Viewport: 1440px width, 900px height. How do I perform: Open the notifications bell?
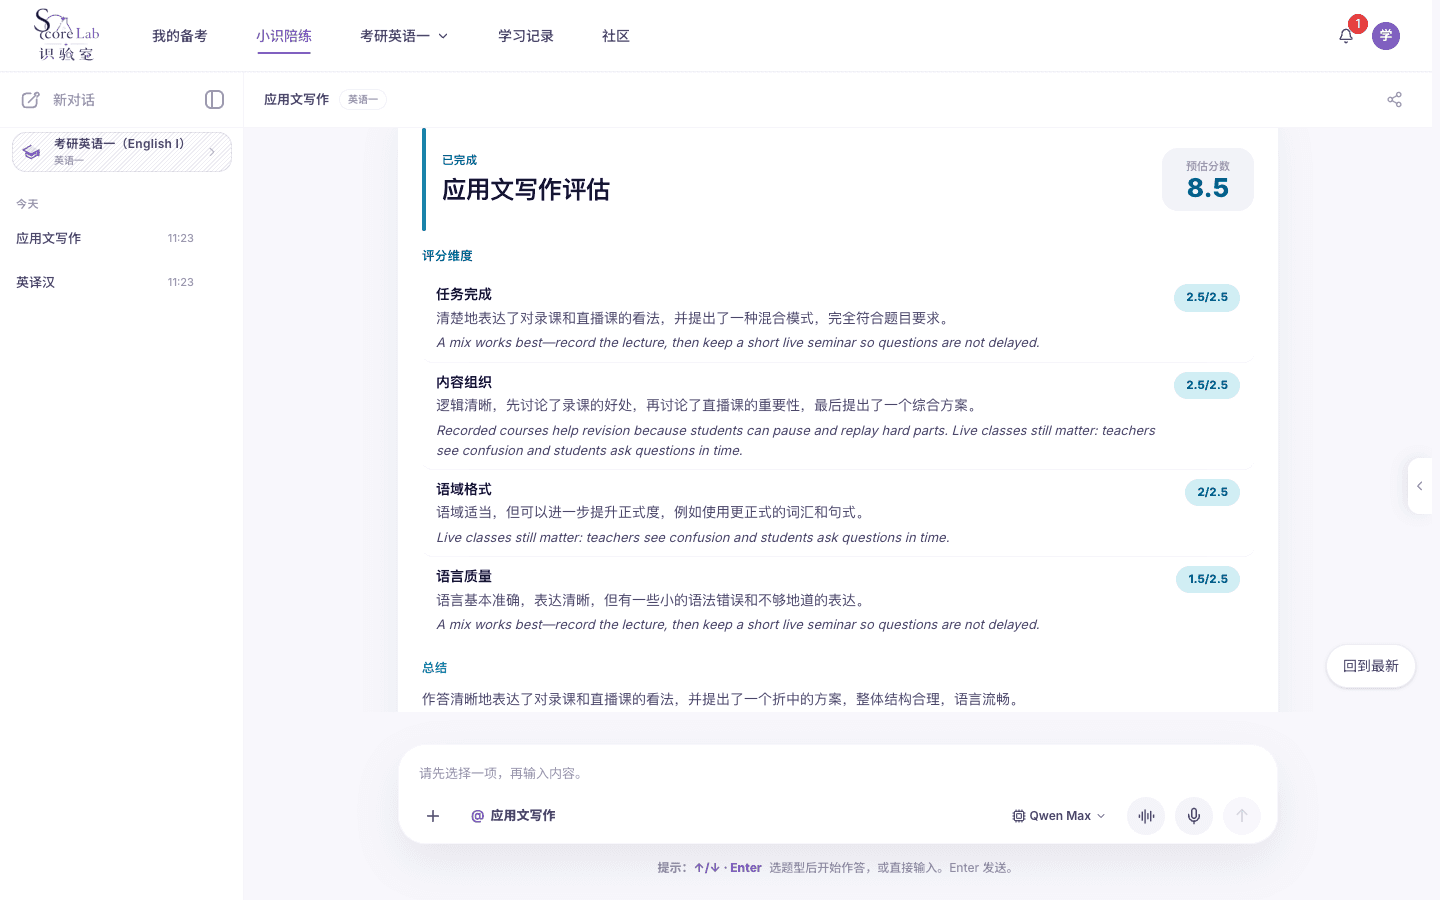coord(1346,36)
